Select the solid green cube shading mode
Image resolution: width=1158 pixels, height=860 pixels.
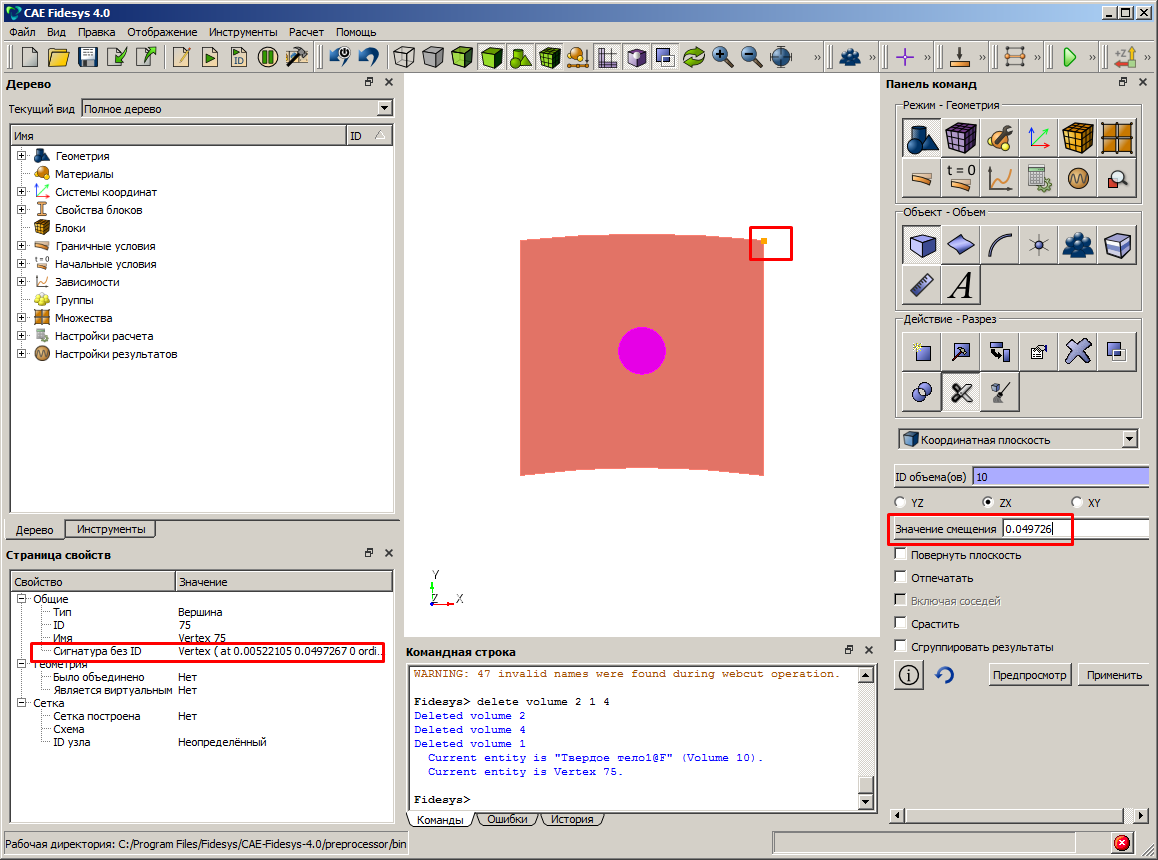[x=492, y=57]
